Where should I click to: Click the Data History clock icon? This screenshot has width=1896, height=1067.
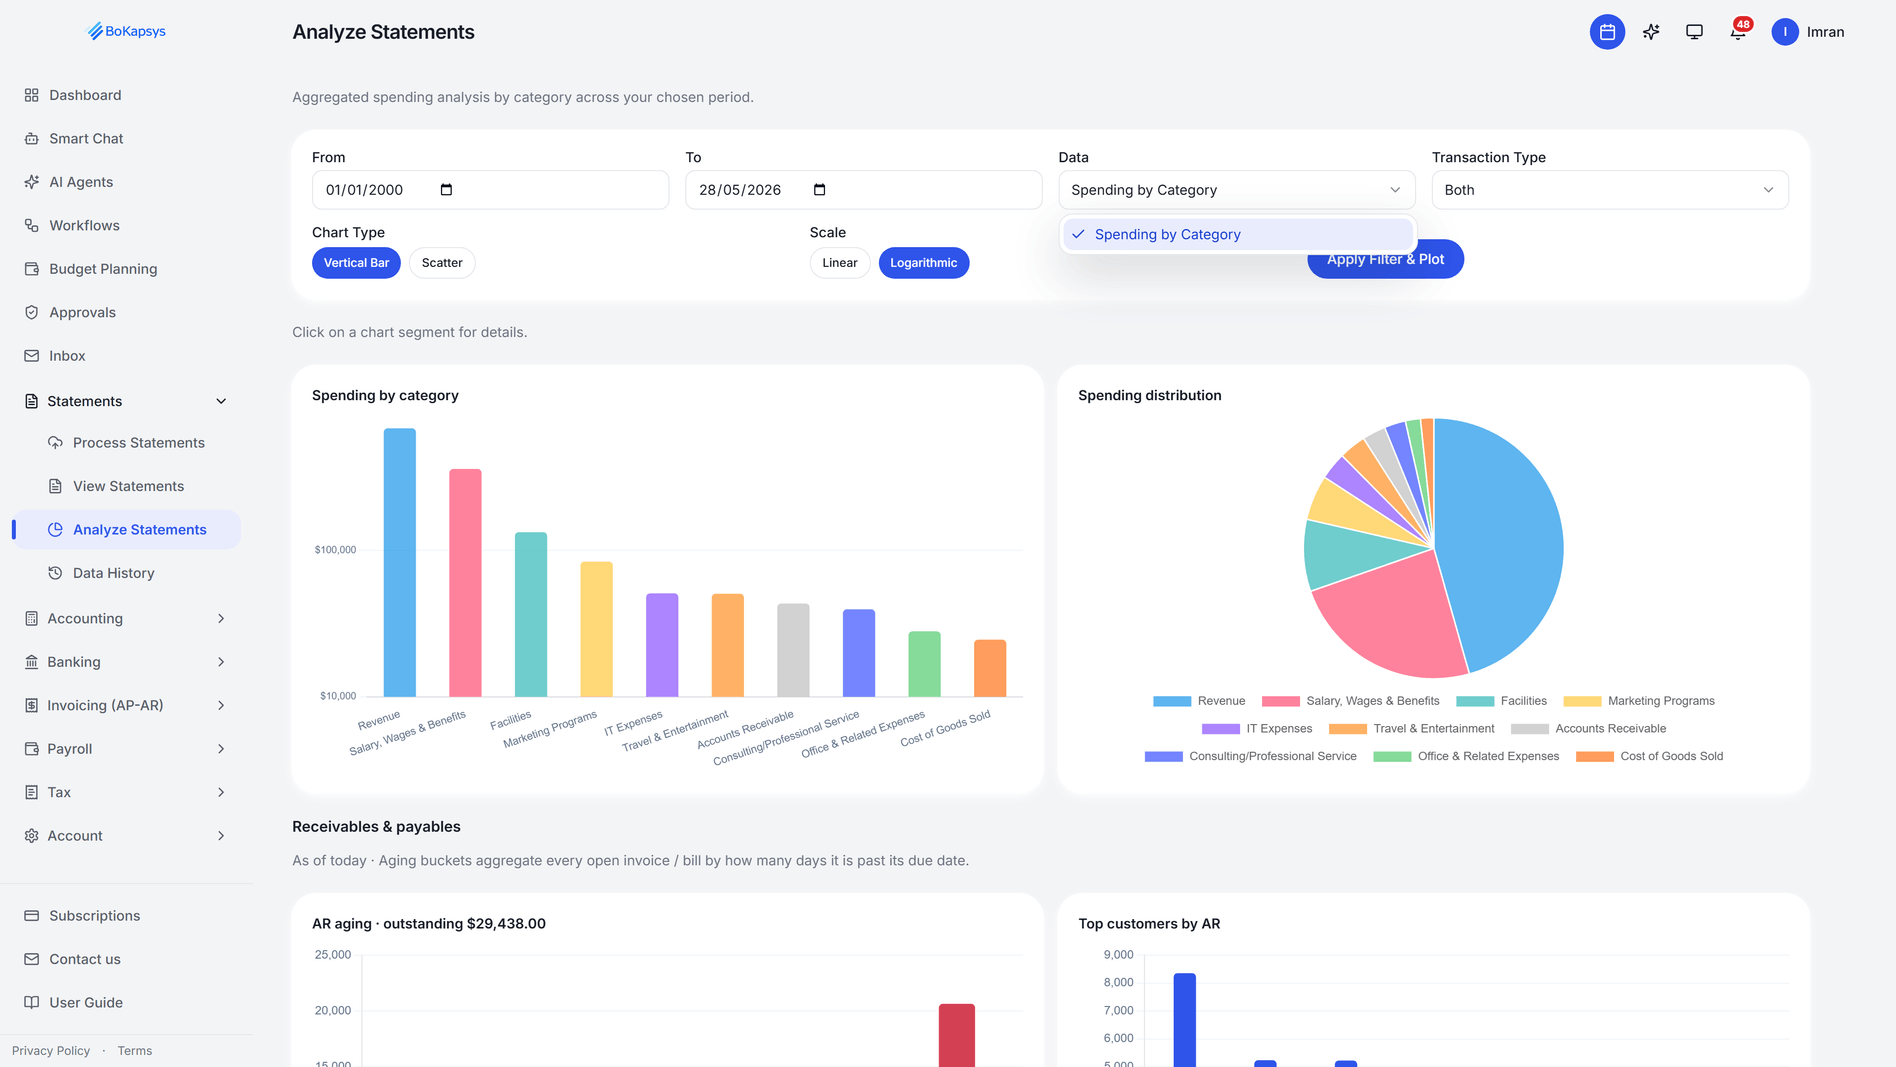point(55,573)
